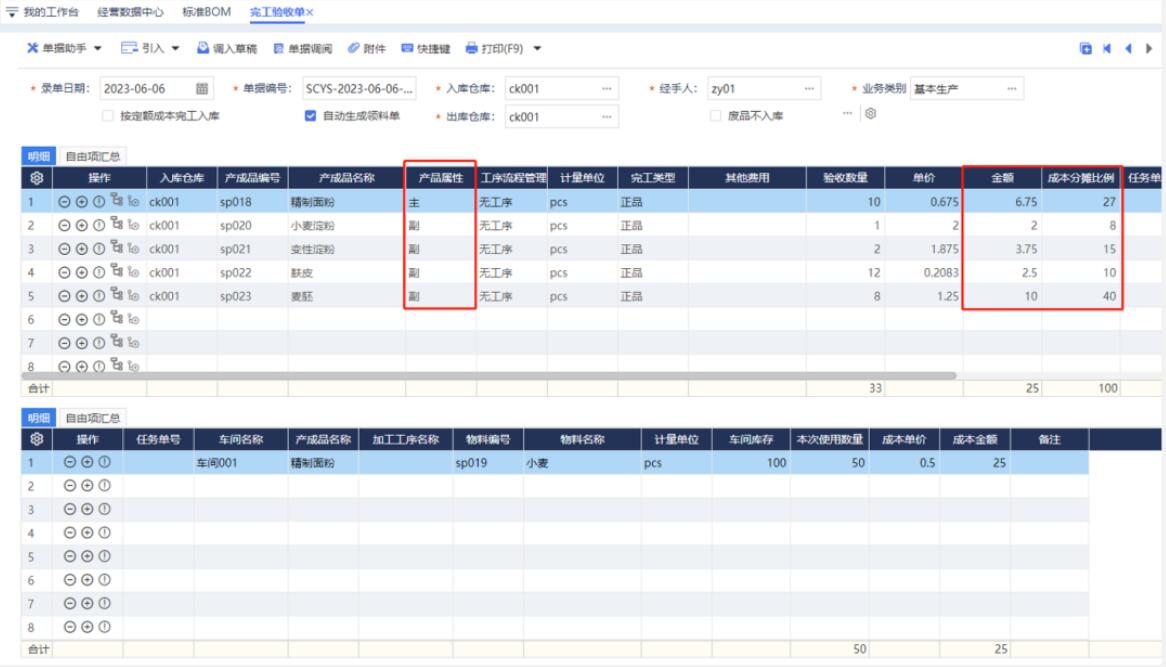Check 废品不入库 checkbox
This screenshot has height=667, width=1166.
[715, 116]
